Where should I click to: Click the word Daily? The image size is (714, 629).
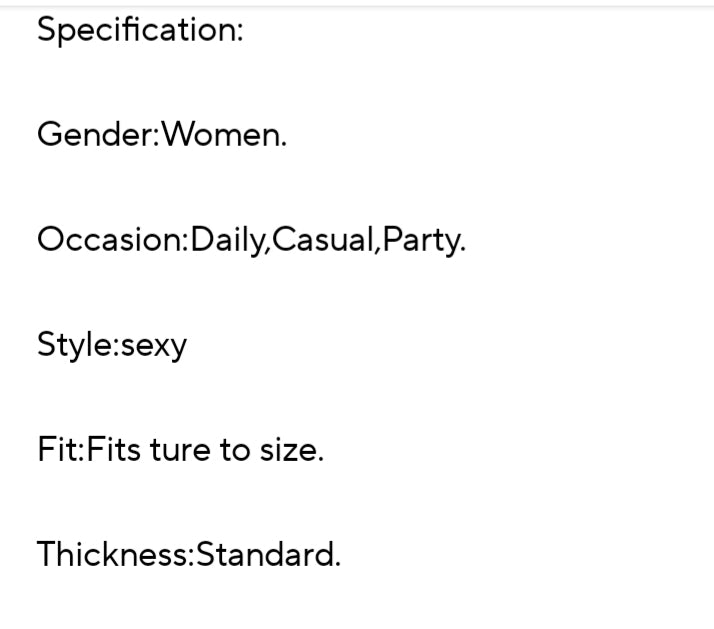(x=227, y=240)
